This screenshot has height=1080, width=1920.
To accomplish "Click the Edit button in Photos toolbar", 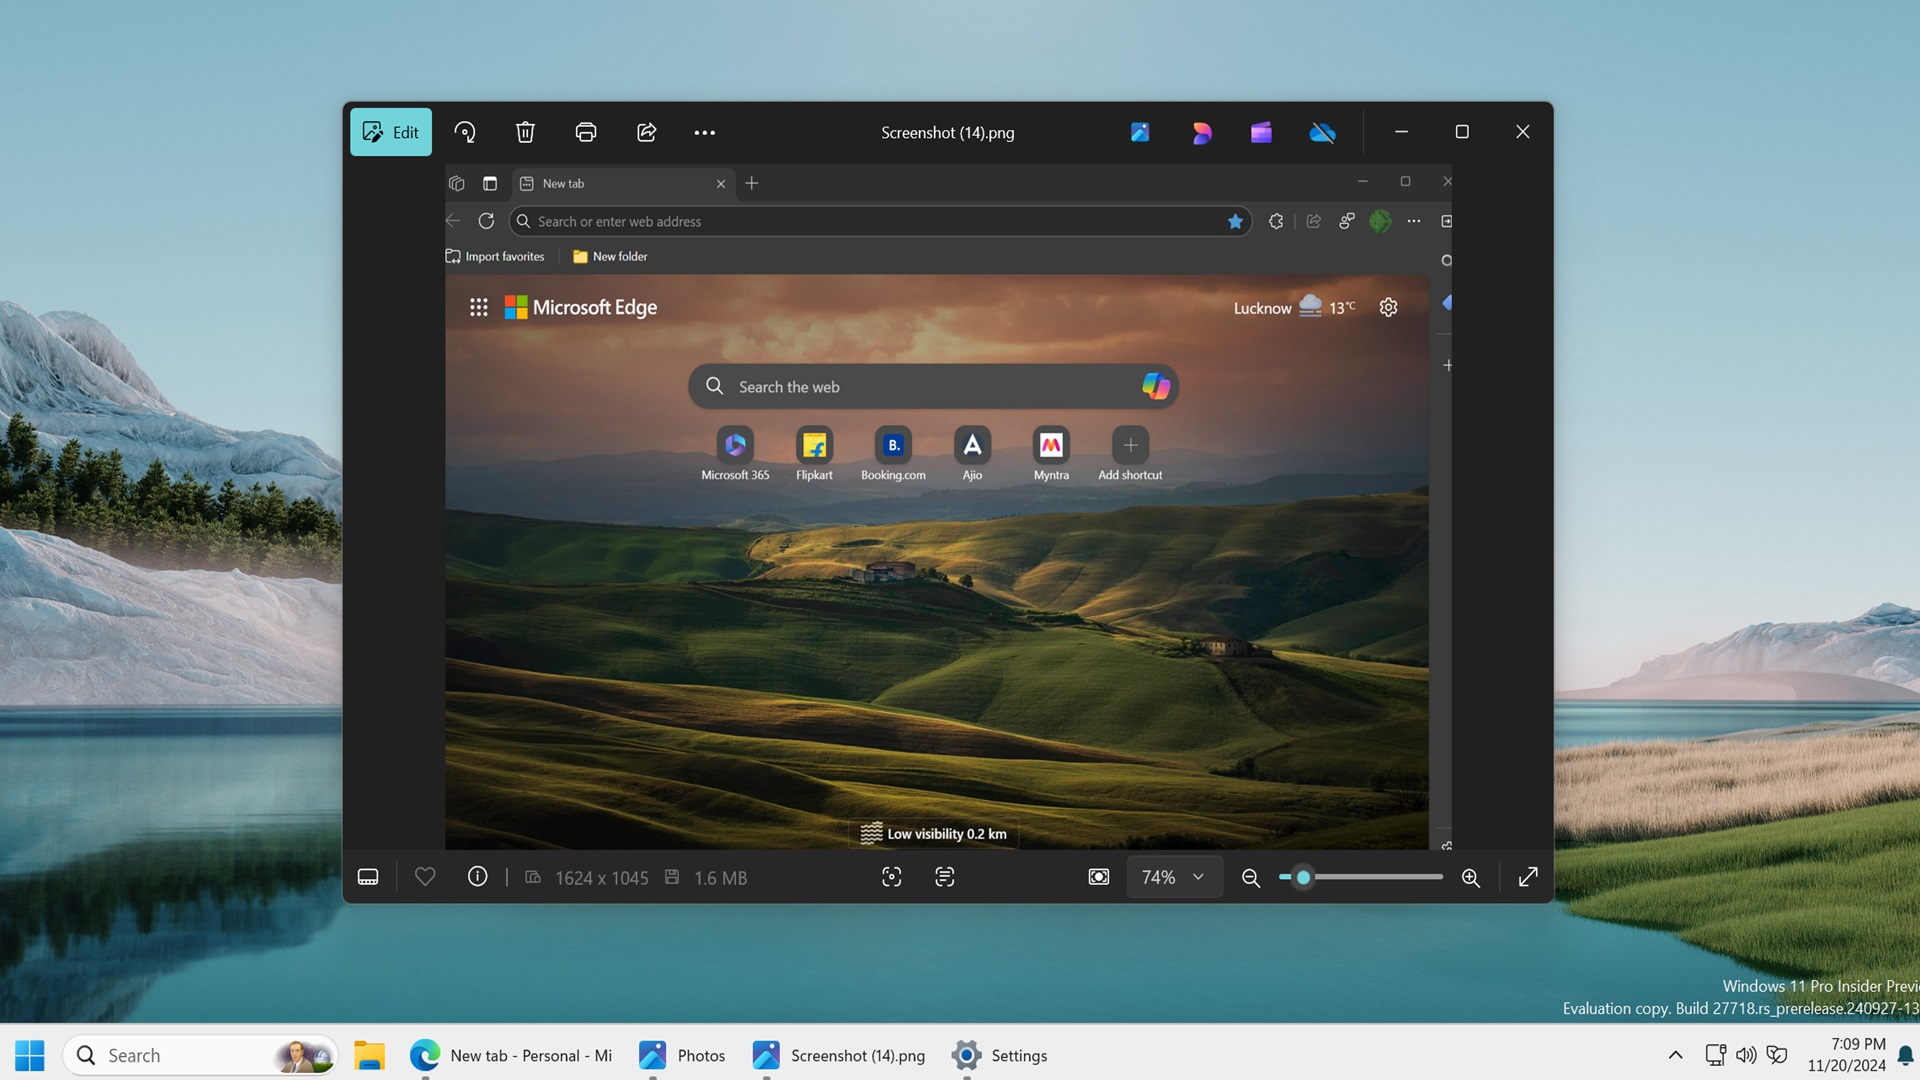I will tap(392, 131).
